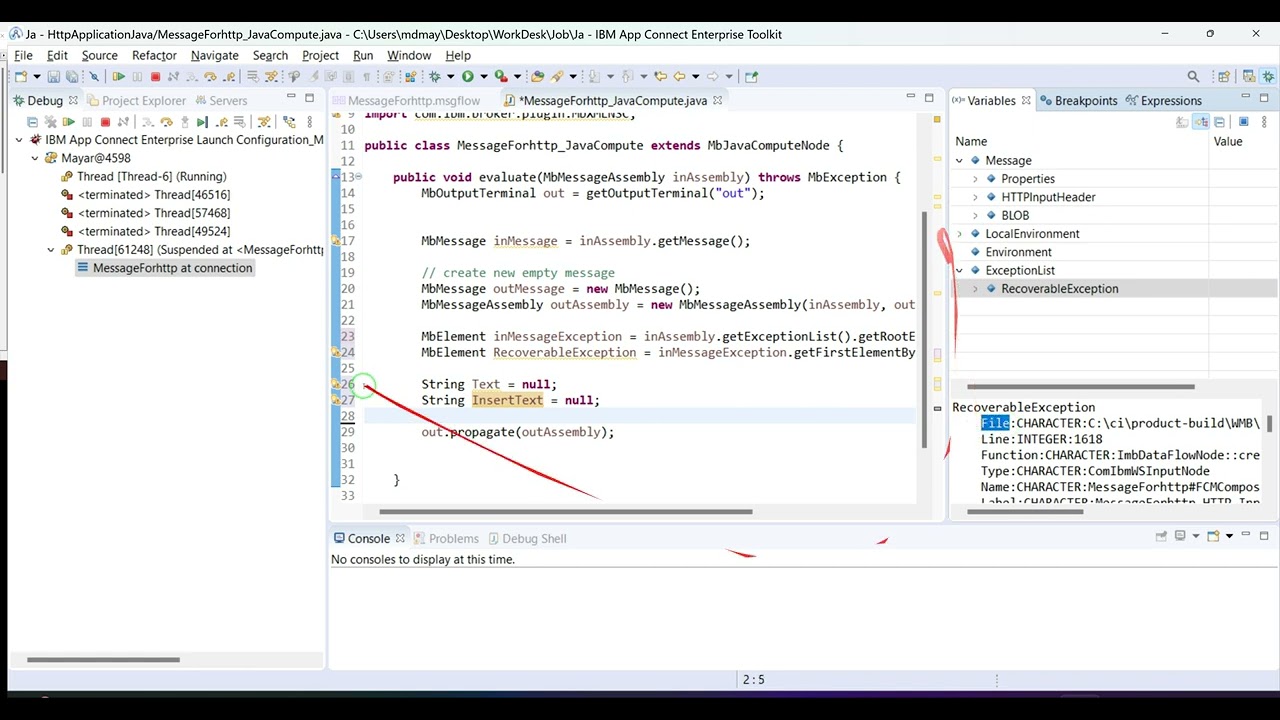Switch to the Breakpoints tab
This screenshot has width=1280, height=720.
tap(1078, 100)
